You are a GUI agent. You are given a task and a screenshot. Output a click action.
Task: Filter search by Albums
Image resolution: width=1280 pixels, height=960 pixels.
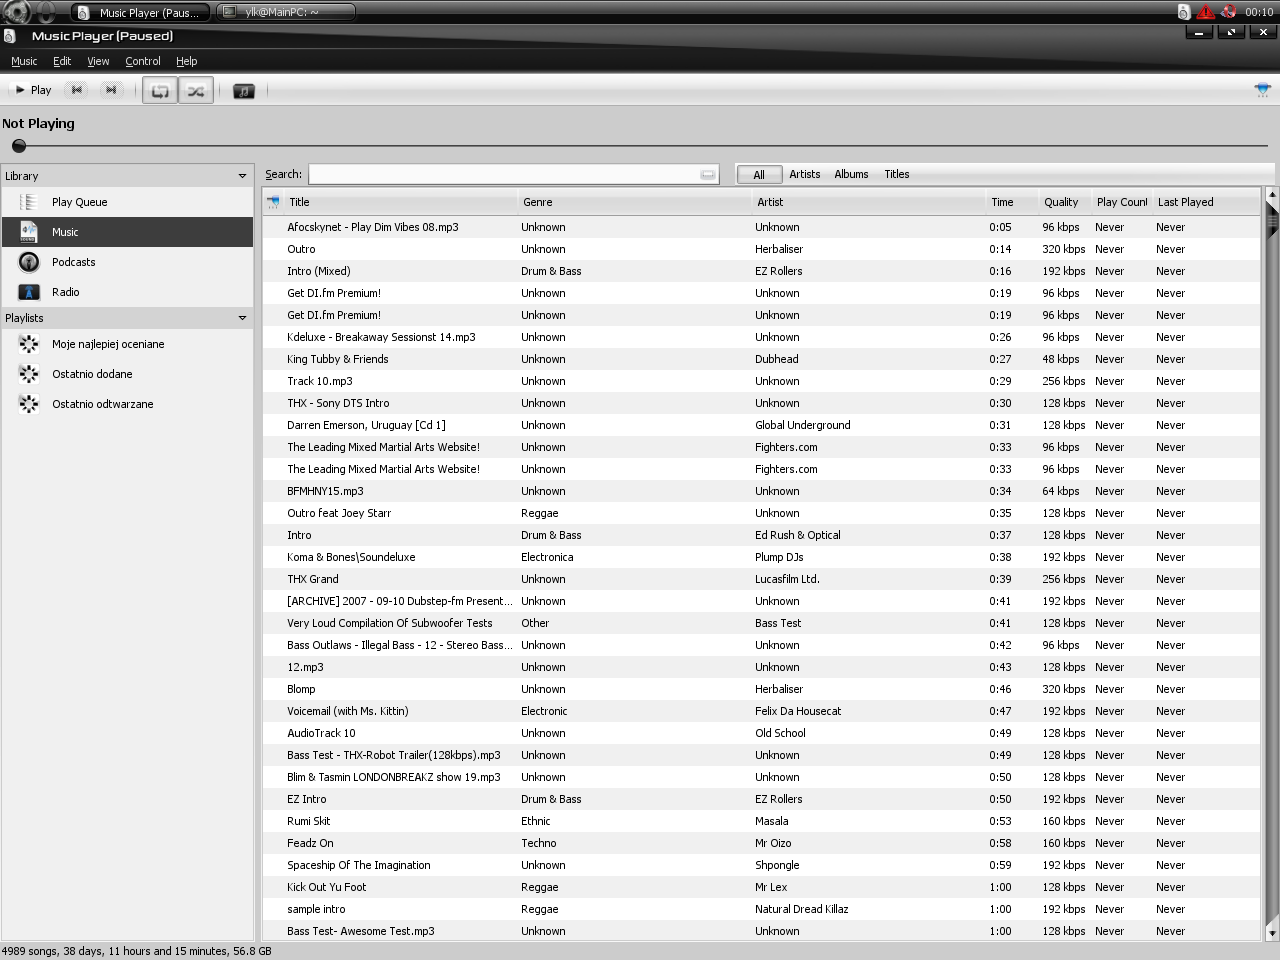pyautogui.click(x=851, y=174)
